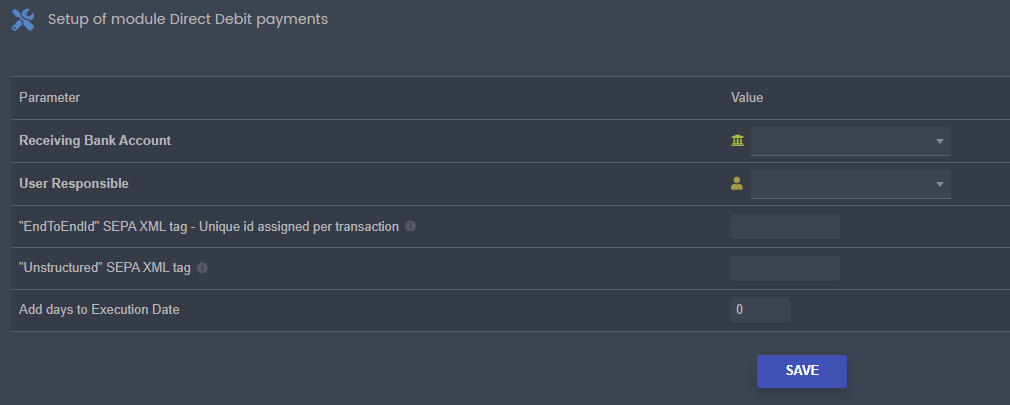This screenshot has width=1010, height=405.
Task: Focus the EndToEndId SEPA XML tag field
Action: [x=785, y=226]
